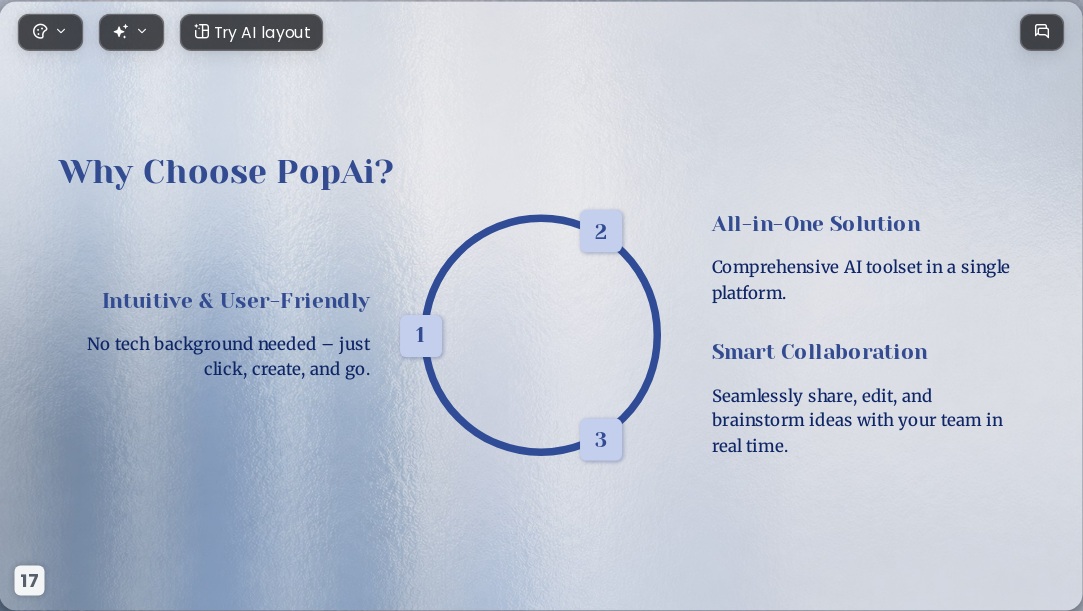The image size is (1083, 611).
Task: Open the theme palette dropdown
Action: [50, 32]
